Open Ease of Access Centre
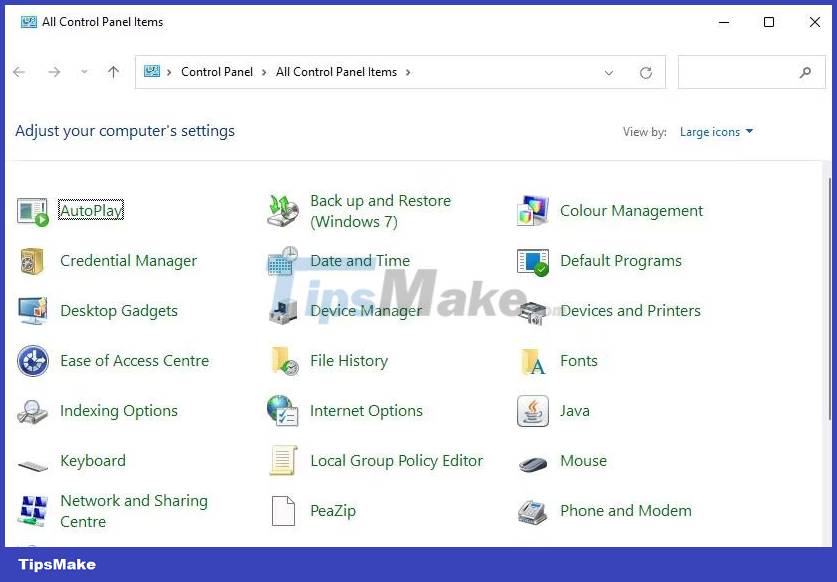This screenshot has height=582, width=837. pyautogui.click(x=134, y=361)
